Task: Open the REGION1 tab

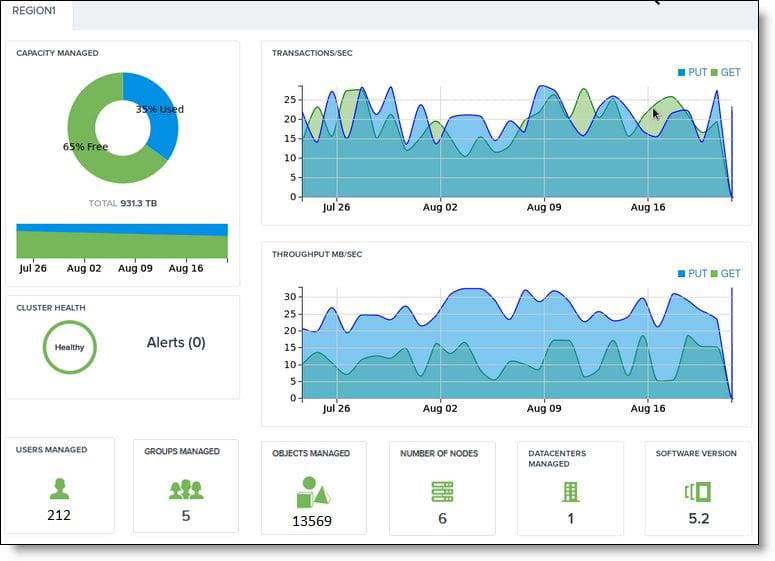Action: (34, 11)
